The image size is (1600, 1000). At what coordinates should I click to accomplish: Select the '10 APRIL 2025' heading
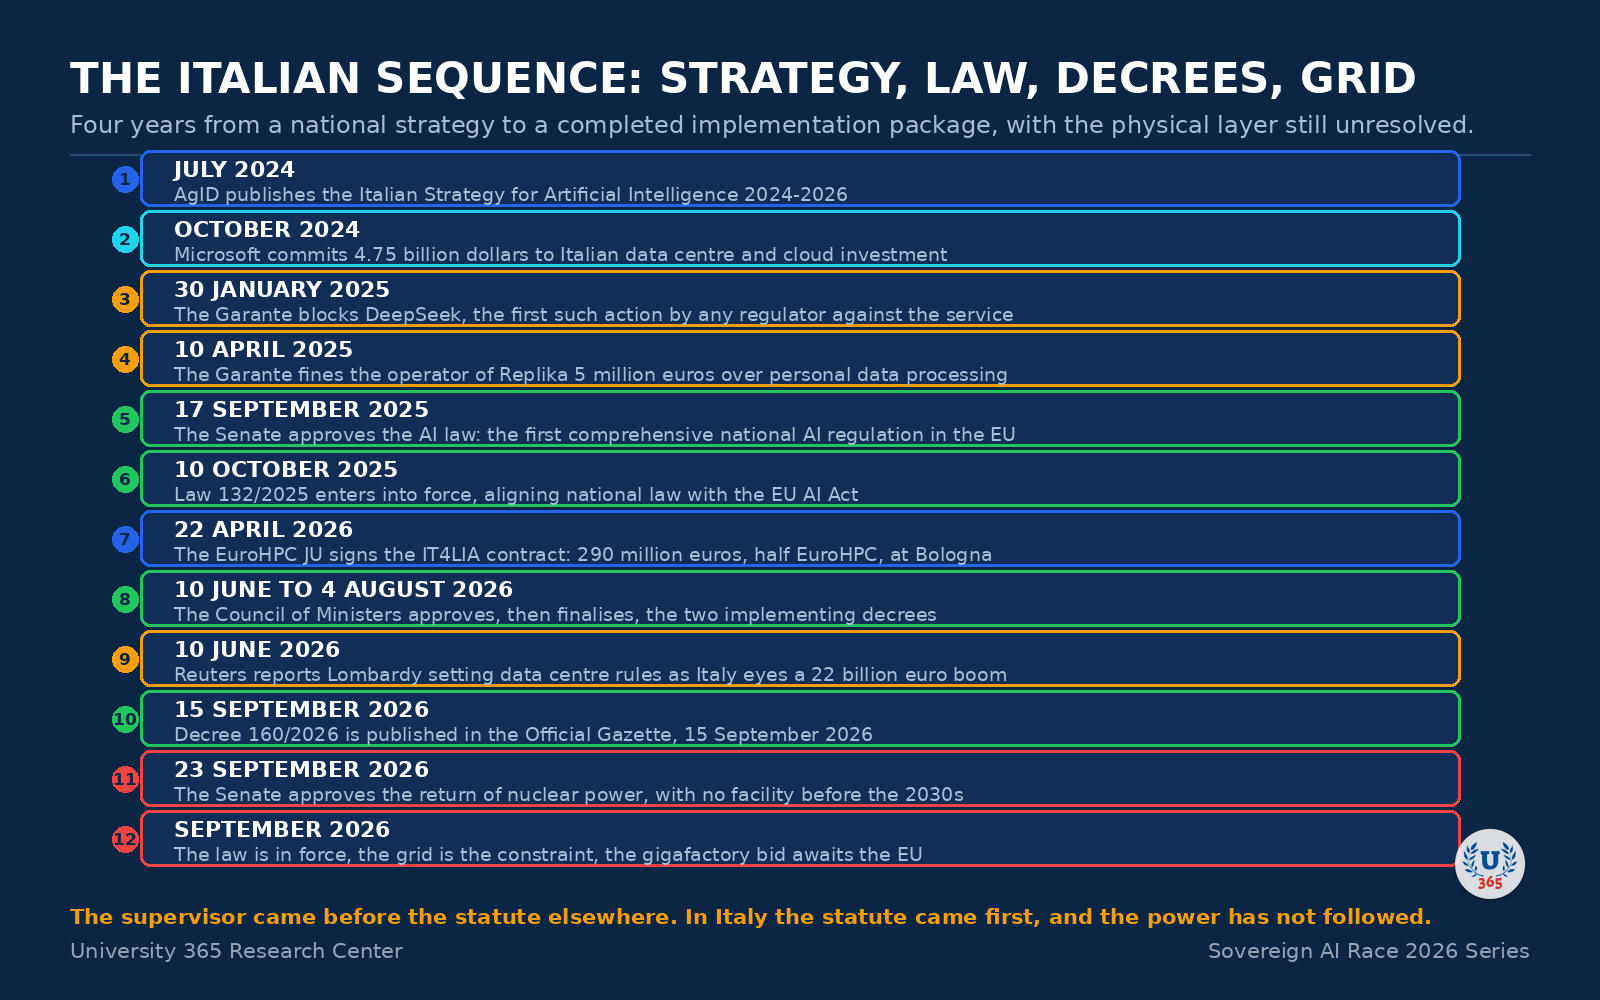pos(264,350)
